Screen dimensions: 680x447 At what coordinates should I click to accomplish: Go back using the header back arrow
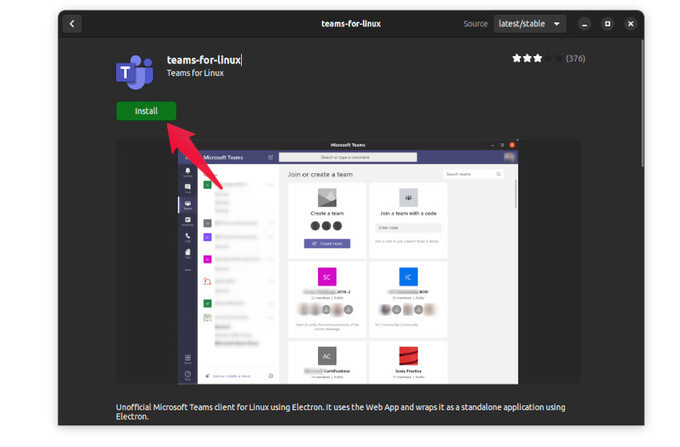[72, 23]
